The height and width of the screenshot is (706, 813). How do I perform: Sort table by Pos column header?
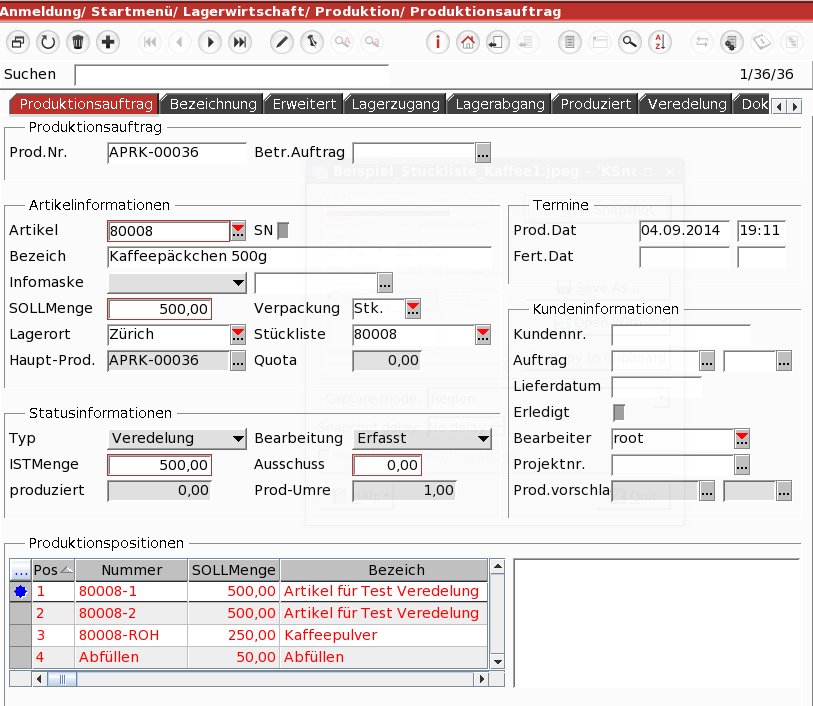coord(53,570)
